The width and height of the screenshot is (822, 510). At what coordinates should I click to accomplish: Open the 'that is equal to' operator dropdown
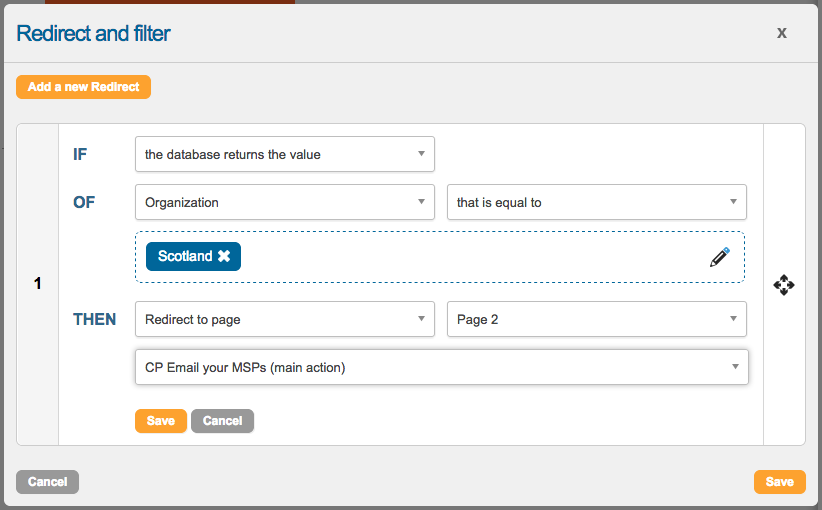(596, 202)
